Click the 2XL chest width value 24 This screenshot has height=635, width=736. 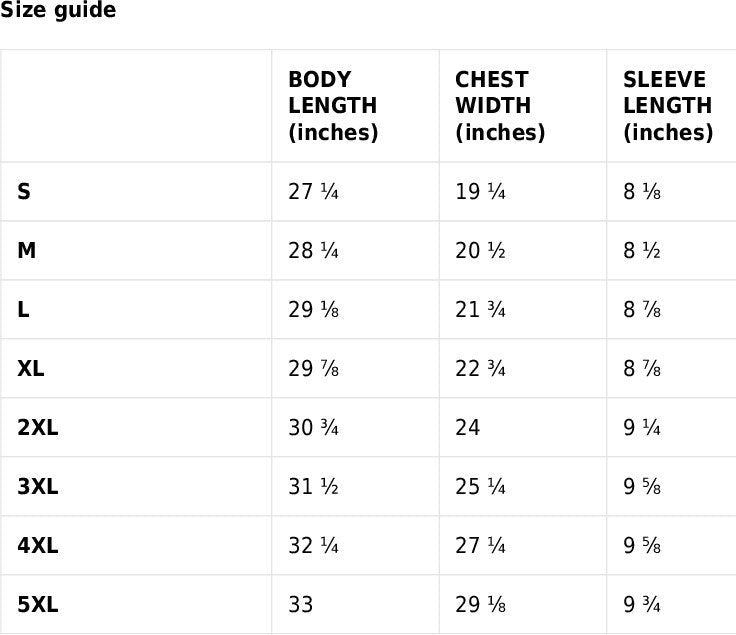468,428
